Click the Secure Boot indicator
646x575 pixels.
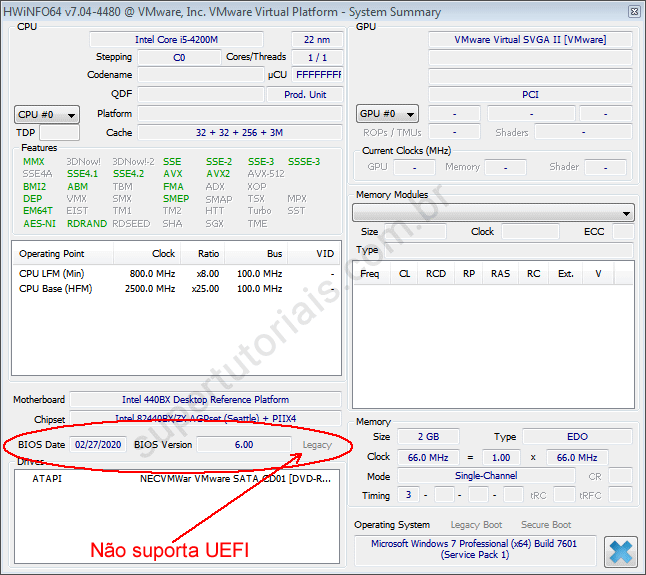[546, 525]
